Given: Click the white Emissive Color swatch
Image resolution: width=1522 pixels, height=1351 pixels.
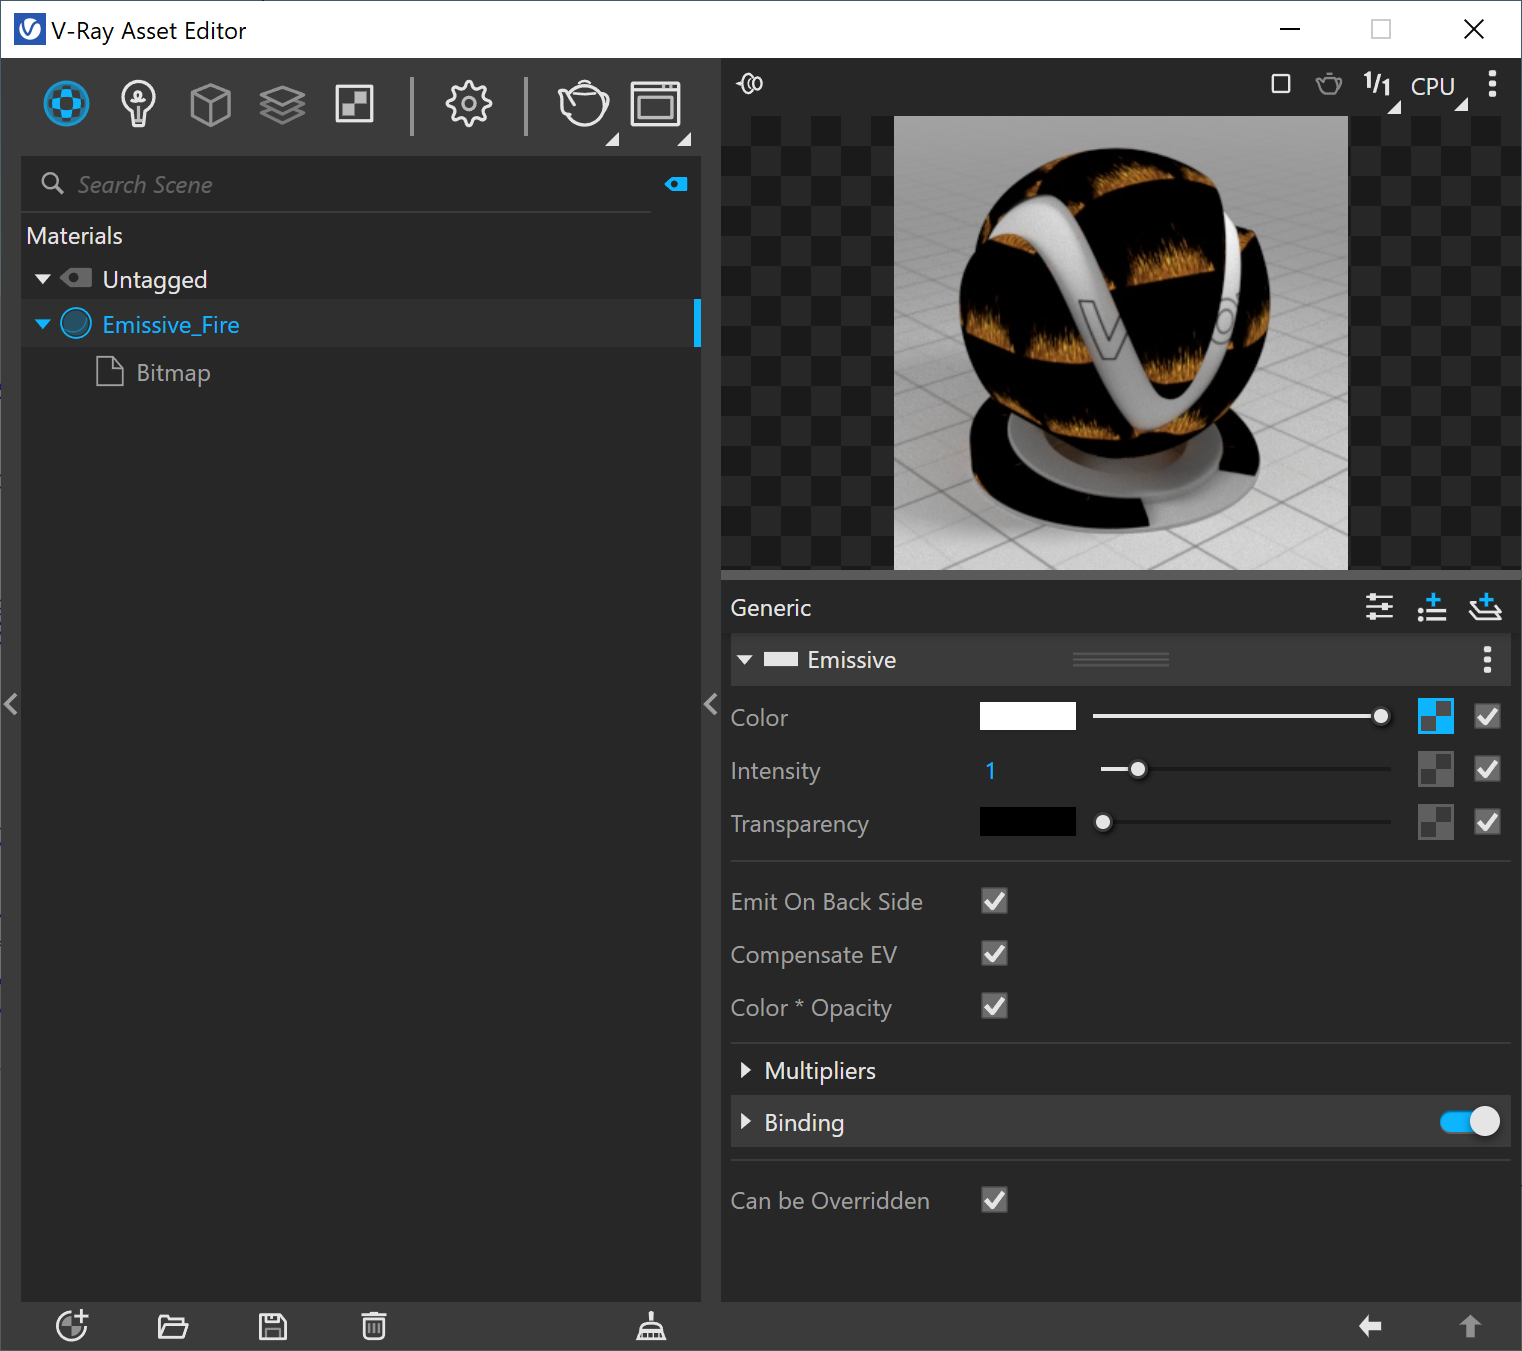Looking at the screenshot, I should (x=1028, y=716).
